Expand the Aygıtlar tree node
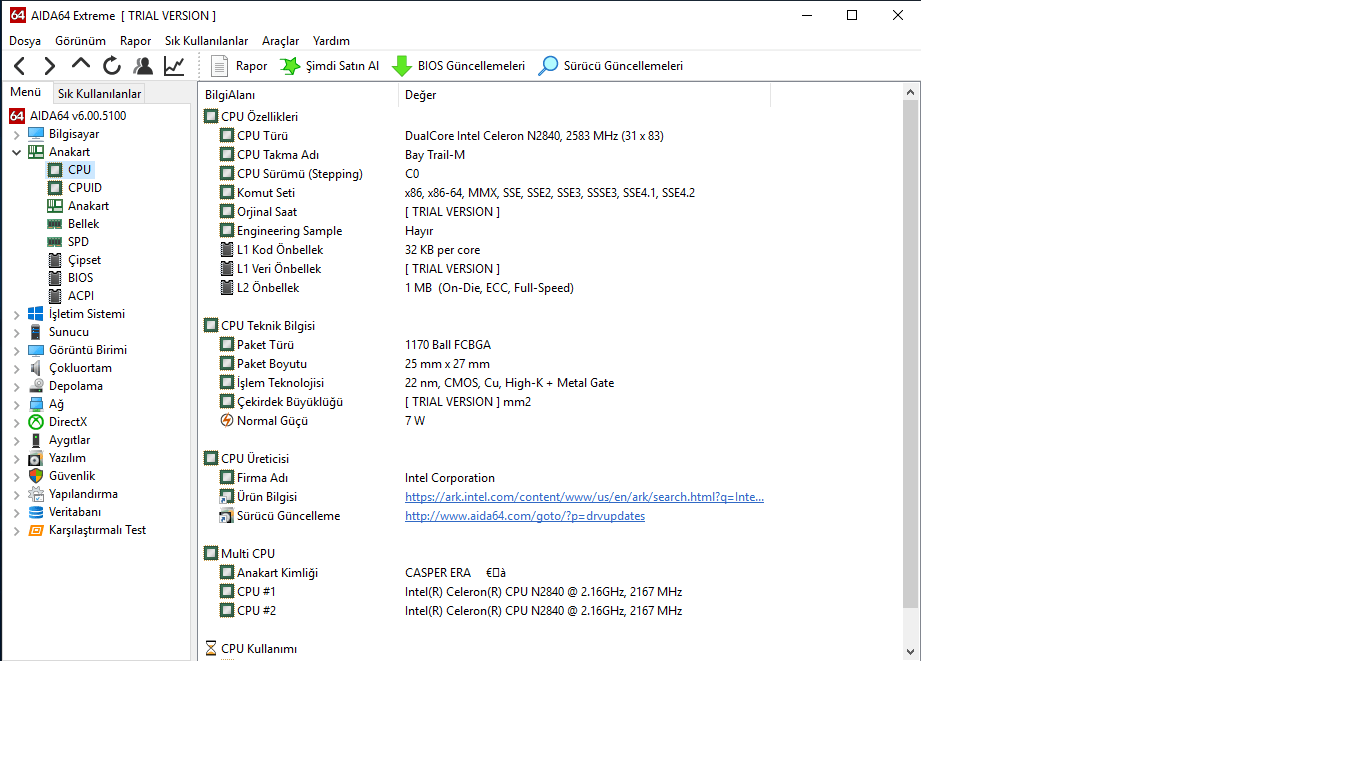The width and height of the screenshot is (1366, 768). pos(16,440)
